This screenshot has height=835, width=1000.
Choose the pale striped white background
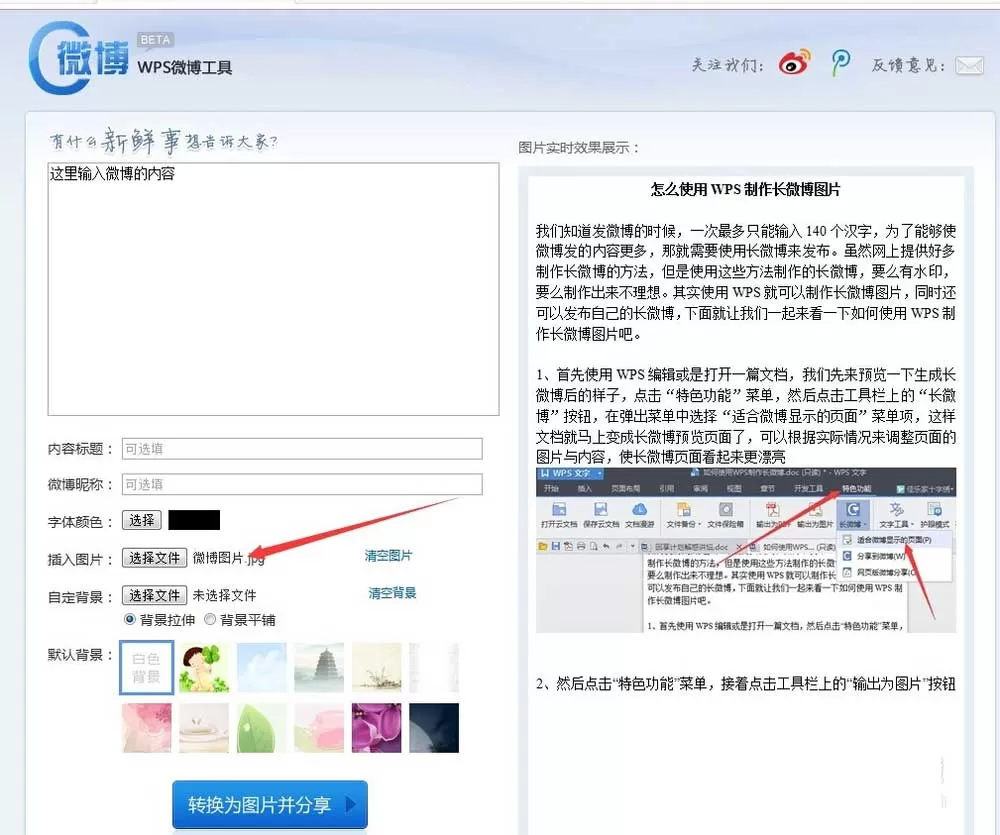(x=434, y=668)
